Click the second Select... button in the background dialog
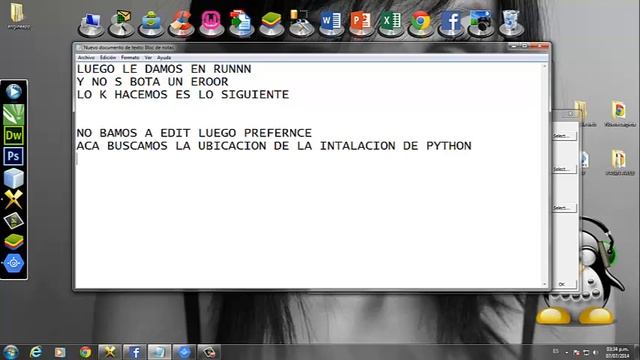Screen dimensions: 640x360 [564, 169]
